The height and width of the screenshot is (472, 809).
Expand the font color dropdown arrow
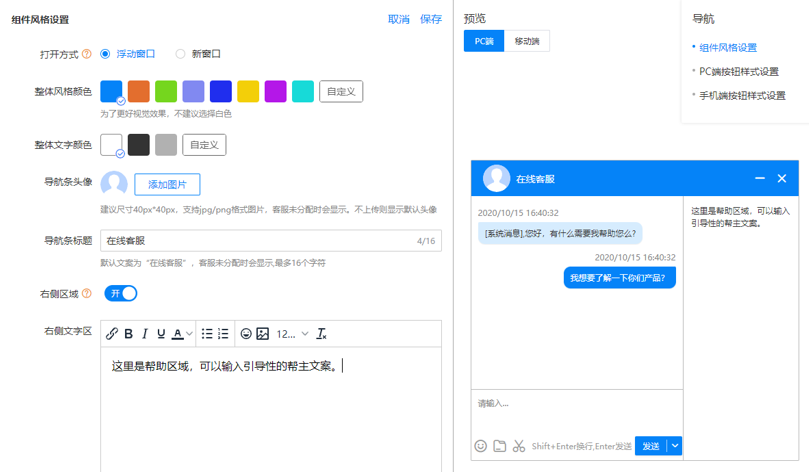pyautogui.click(x=189, y=334)
